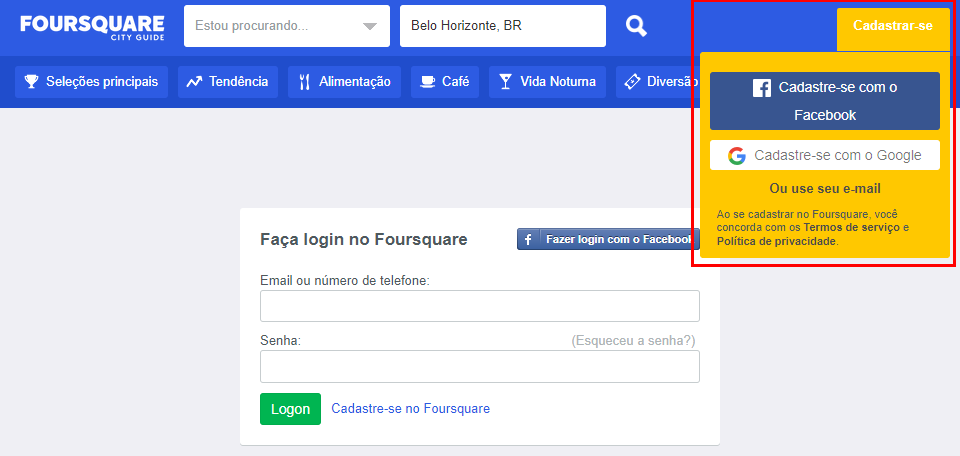Viewport: 960px width, 456px height.
Task: Open Seleções principais category
Action: coord(91,82)
